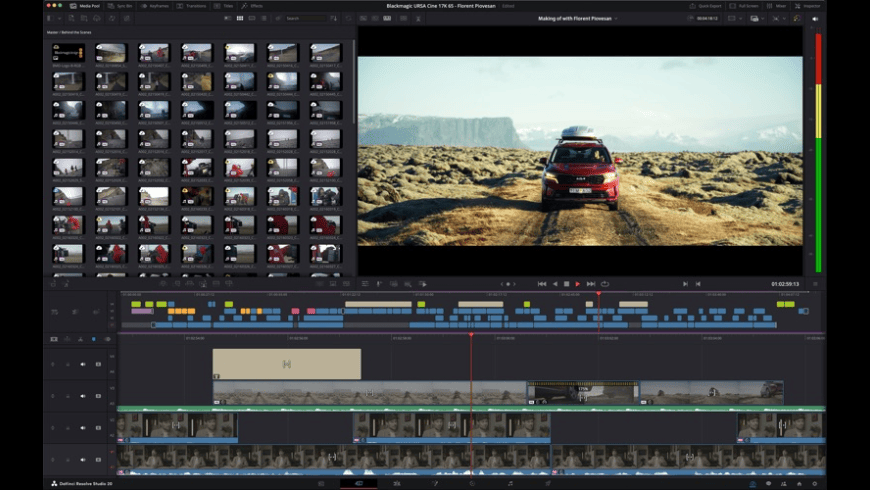Open the Transitions panel
This screenshot has width=870, height=490.
point(191,6)
